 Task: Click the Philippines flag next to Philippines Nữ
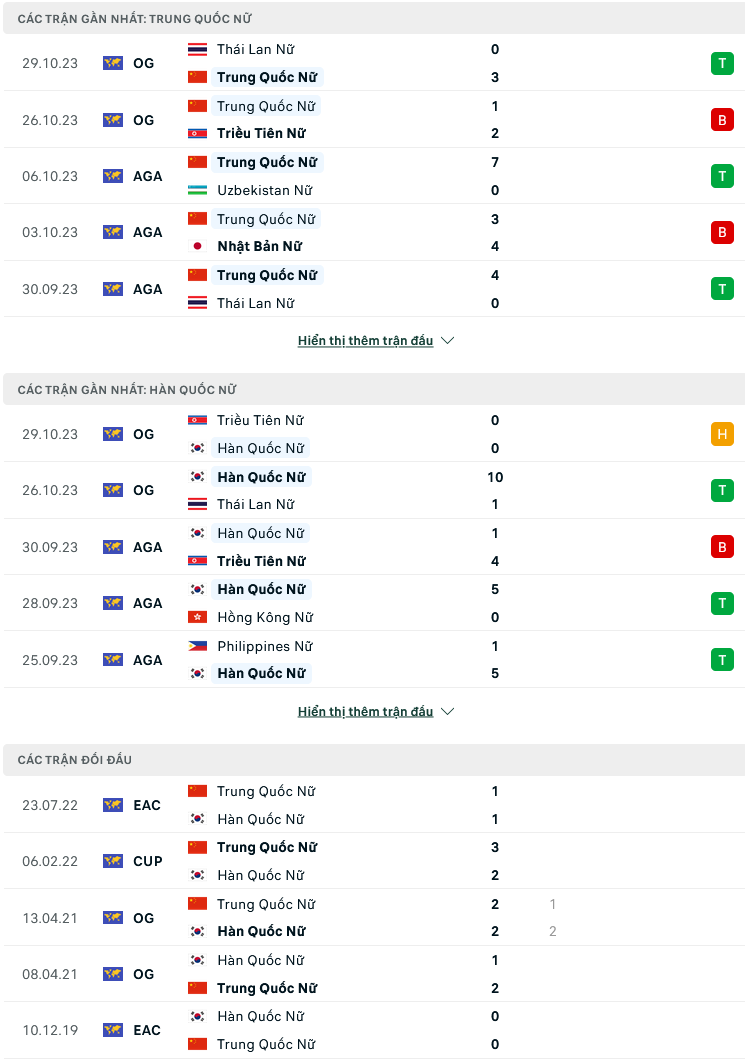click(197, 646)
